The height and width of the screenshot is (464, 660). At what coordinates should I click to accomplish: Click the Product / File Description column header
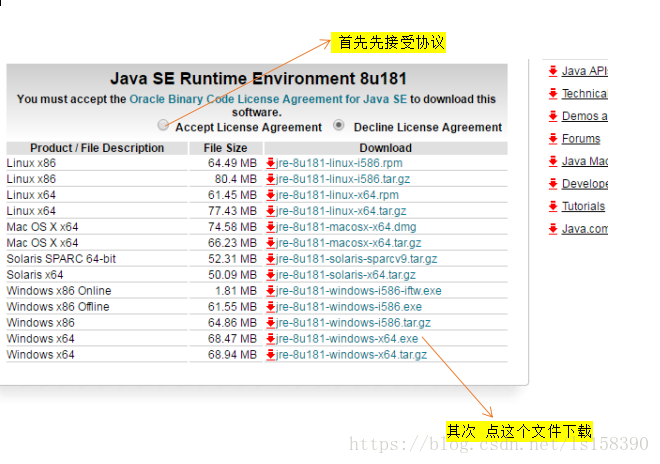[x=97, y=148]
